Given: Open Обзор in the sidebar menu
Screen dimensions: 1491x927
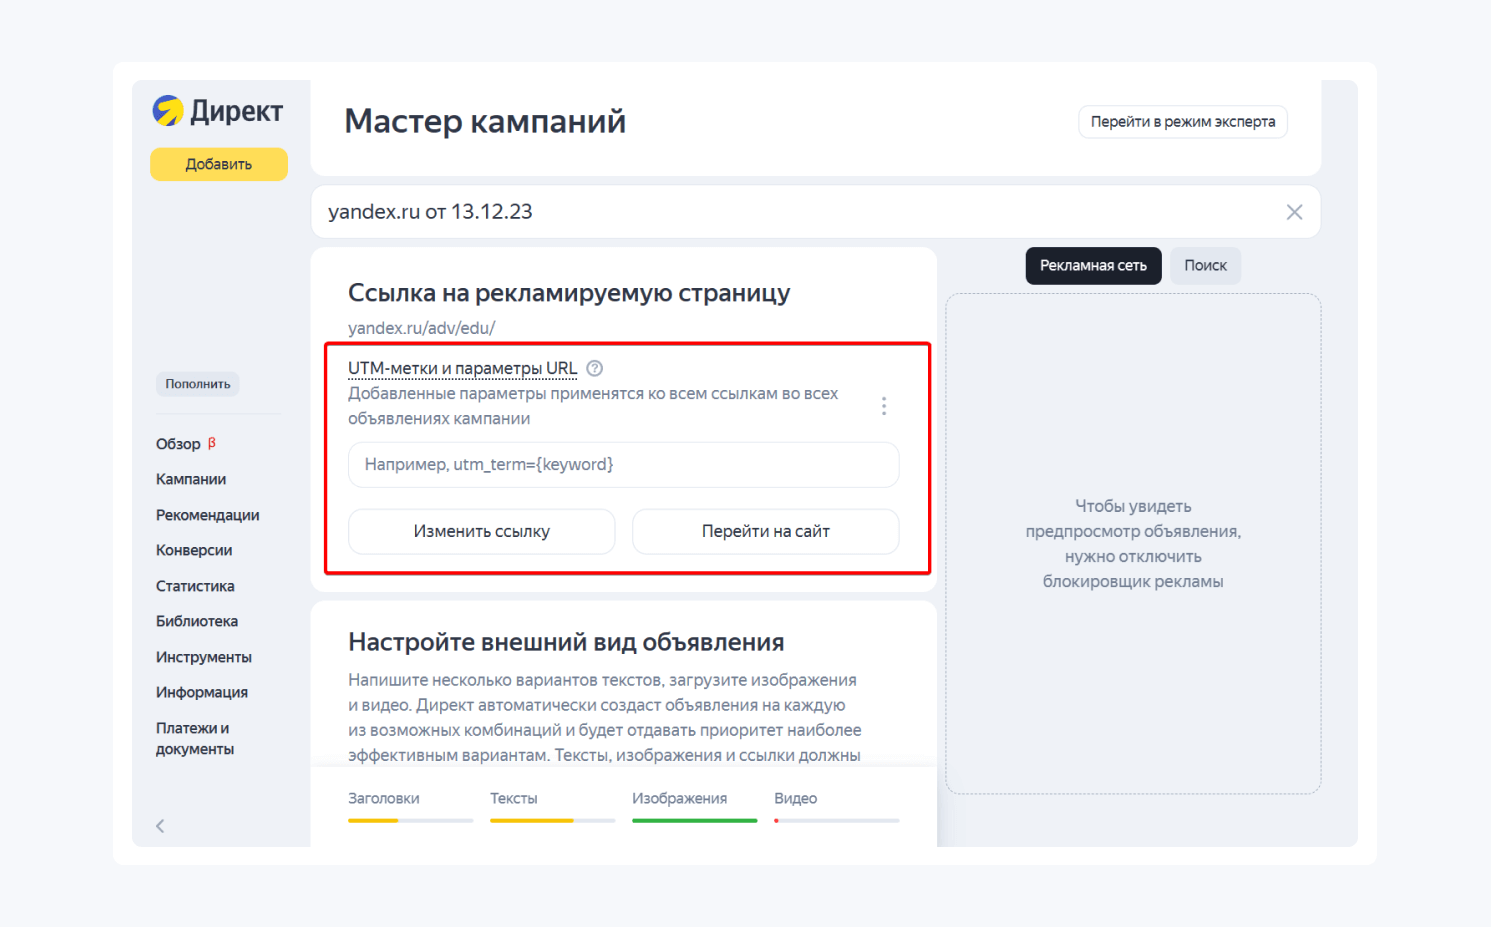Looking at the screenshot, I should [x=178, y=444].
